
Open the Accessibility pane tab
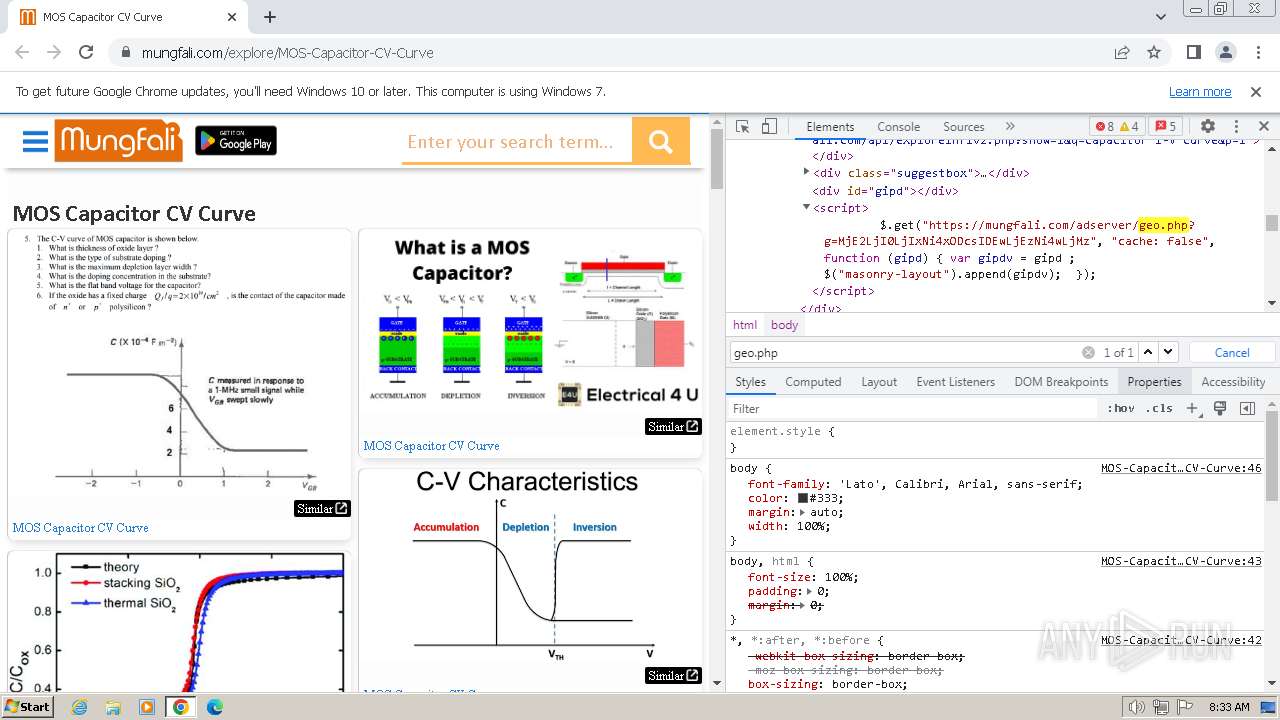pos(1233,381)
